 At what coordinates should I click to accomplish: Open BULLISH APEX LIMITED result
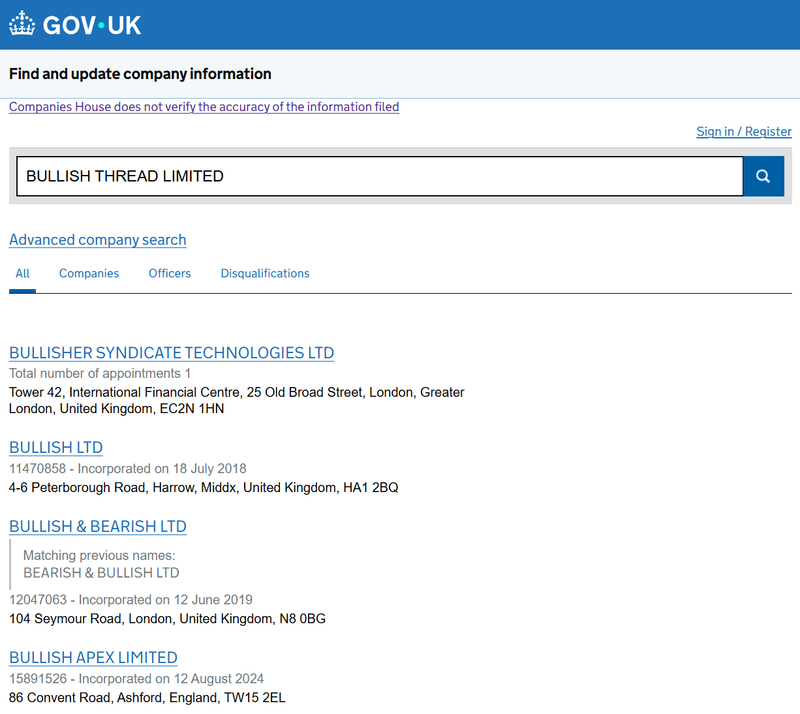(93, 657)
